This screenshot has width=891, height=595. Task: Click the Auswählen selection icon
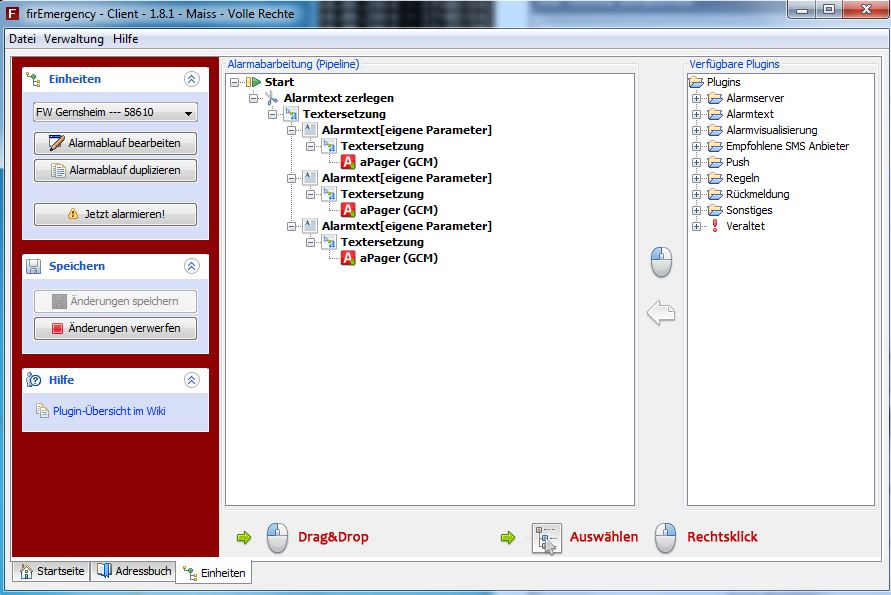547,538
